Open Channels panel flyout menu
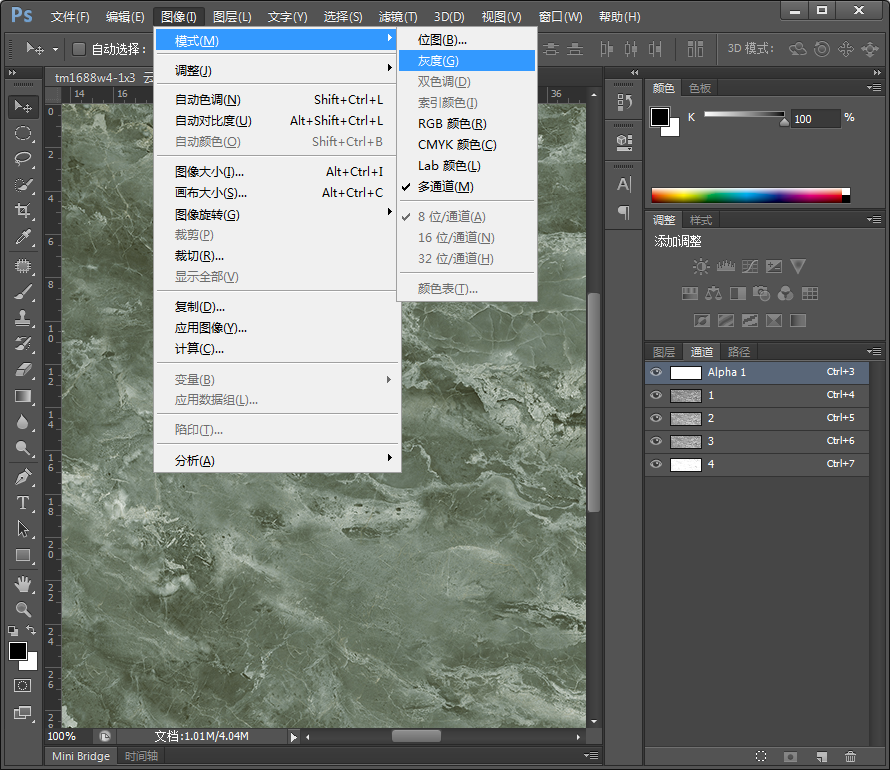Screen dimensions: 890x770 tap(874, 351)
